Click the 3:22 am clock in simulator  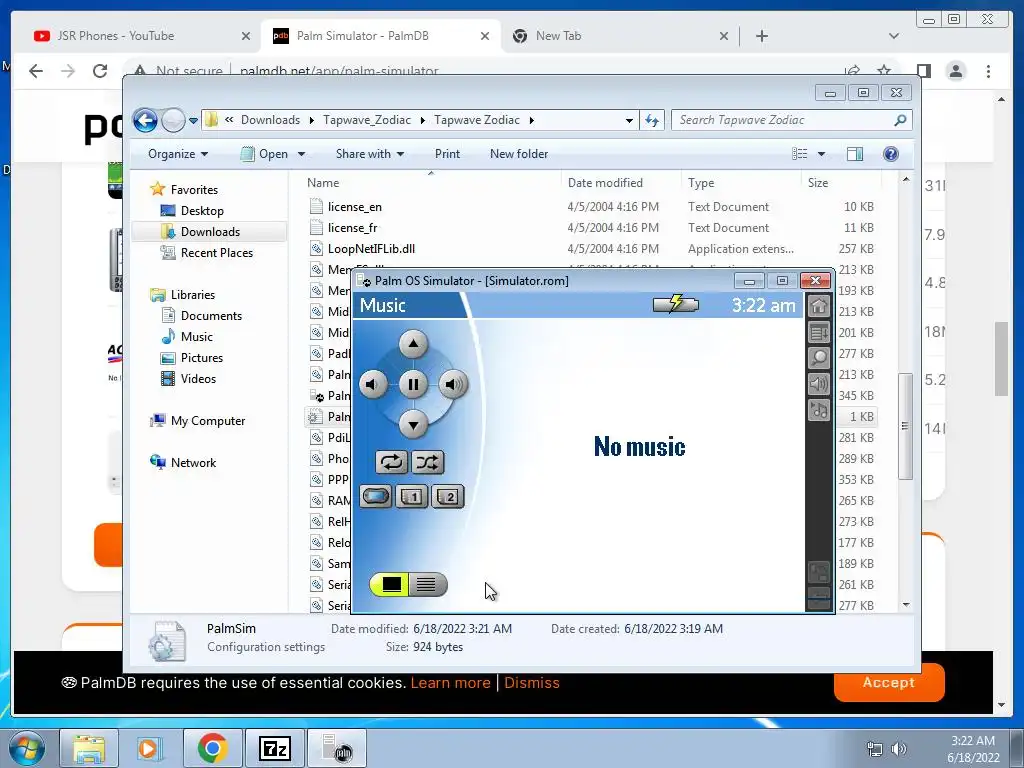(763, 306)
